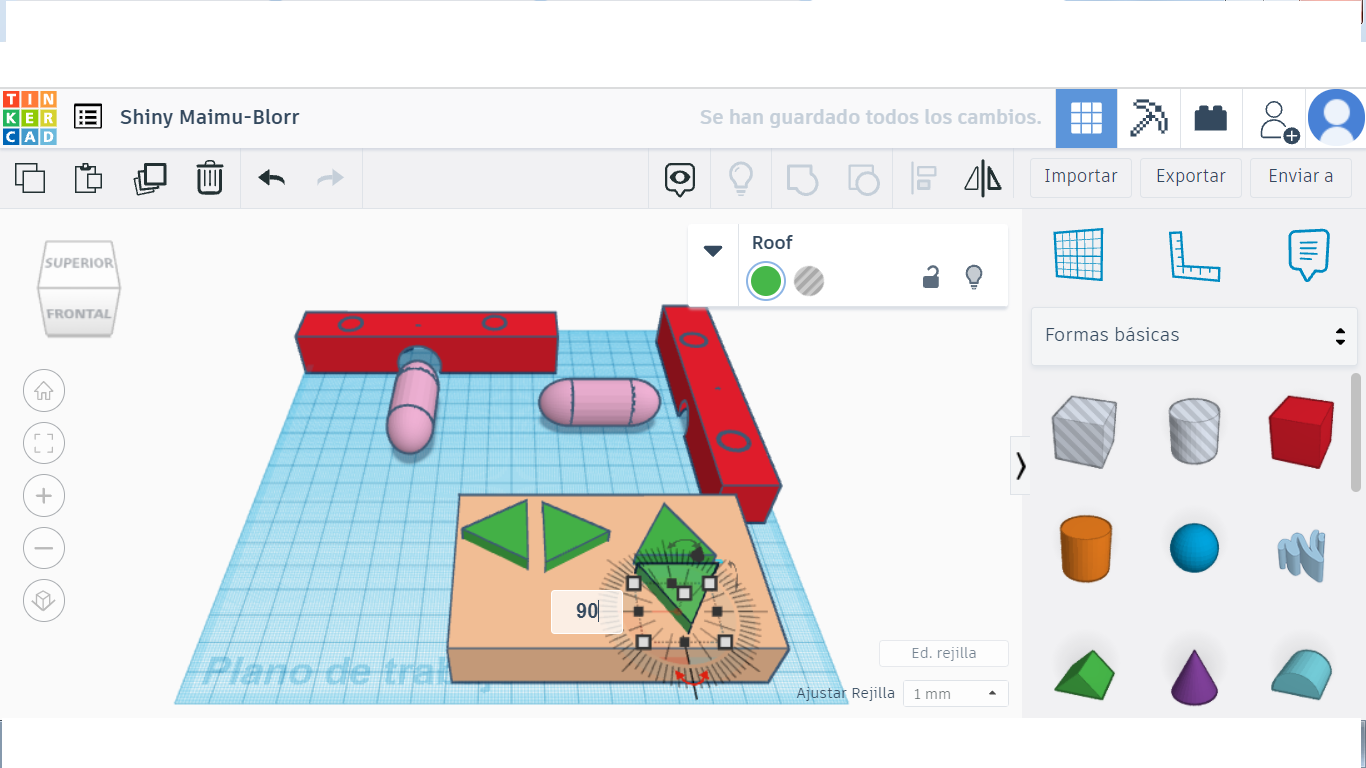The width and height of the screenshot is (1366, 768).
Task: Pick the red Box shape
Action: click(x=1301, y=431)
